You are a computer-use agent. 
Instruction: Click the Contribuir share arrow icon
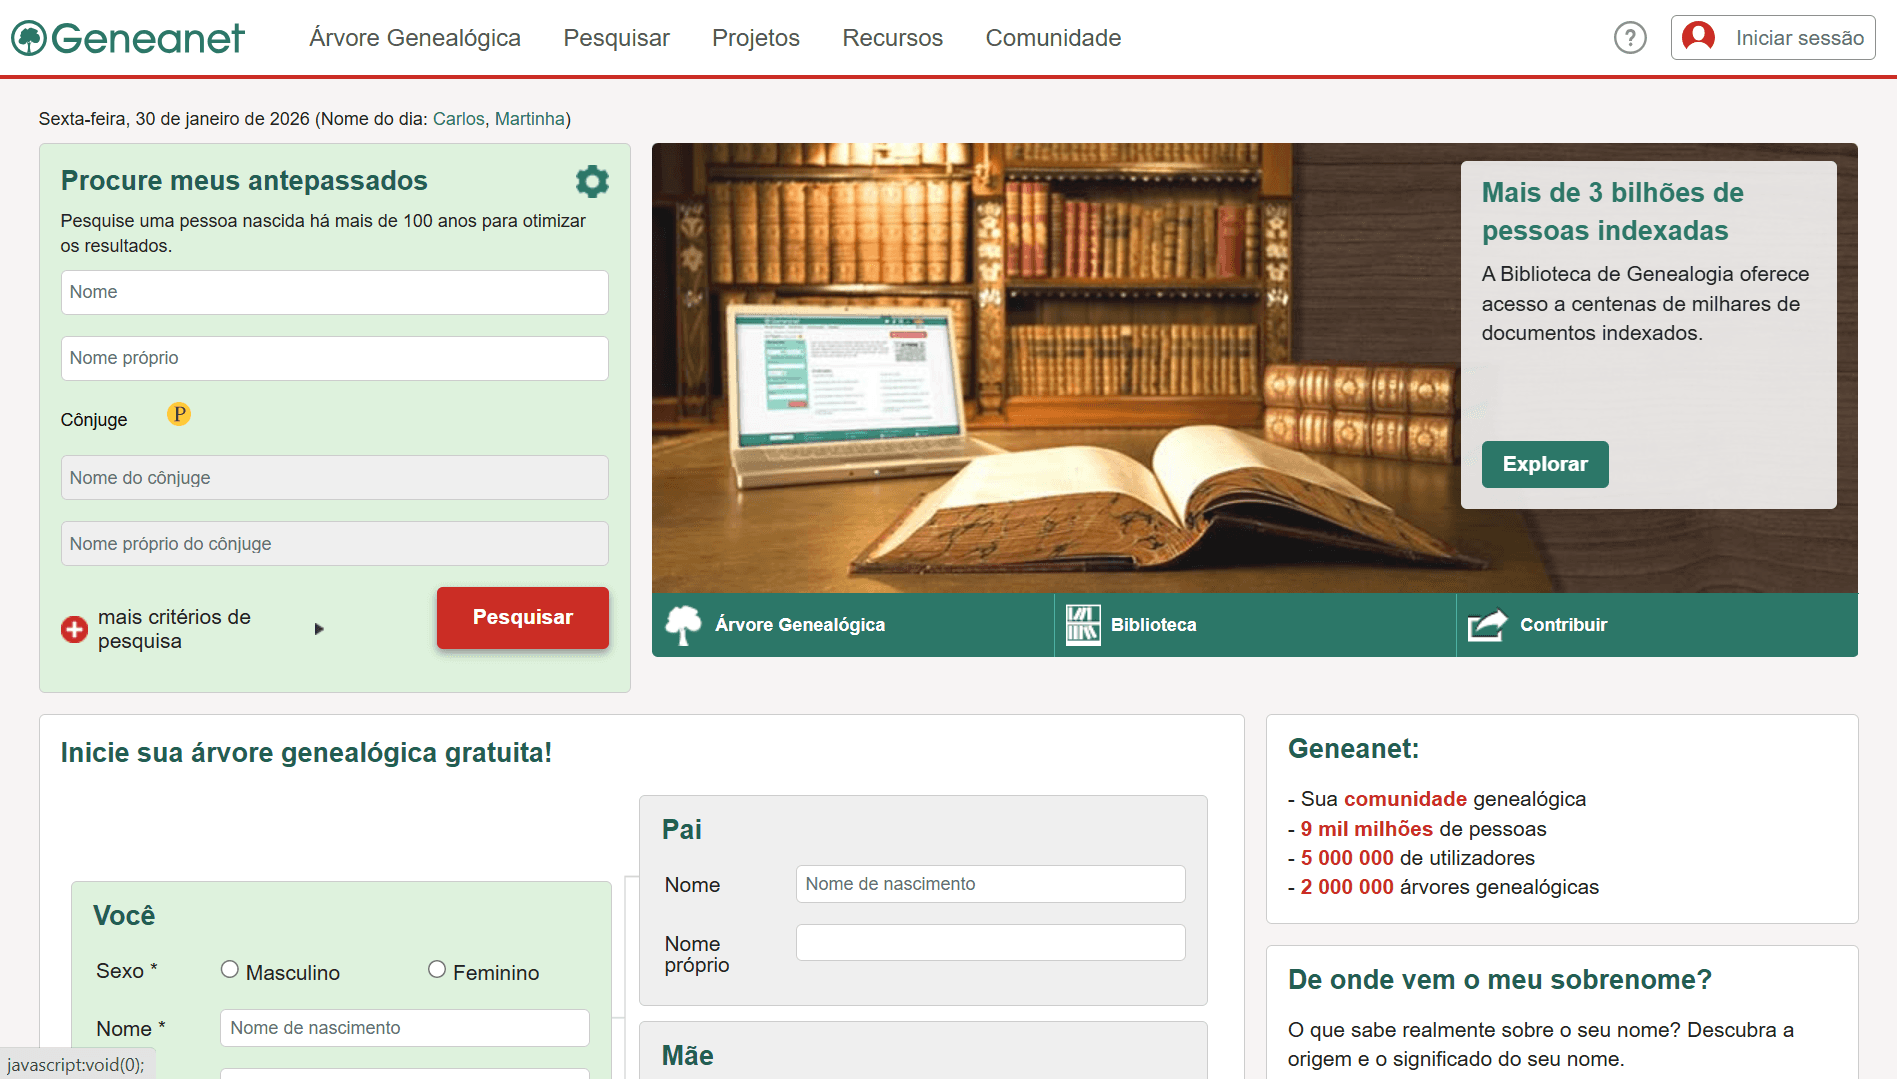(x=1487, y=625)
